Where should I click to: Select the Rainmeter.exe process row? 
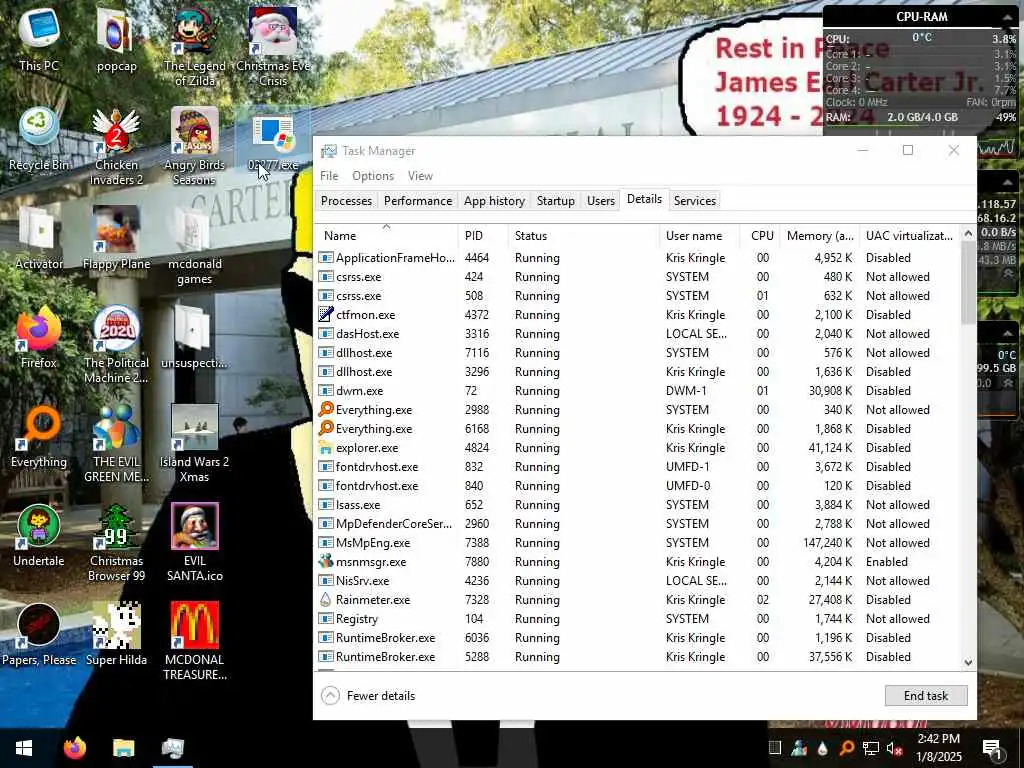[639, 600]
